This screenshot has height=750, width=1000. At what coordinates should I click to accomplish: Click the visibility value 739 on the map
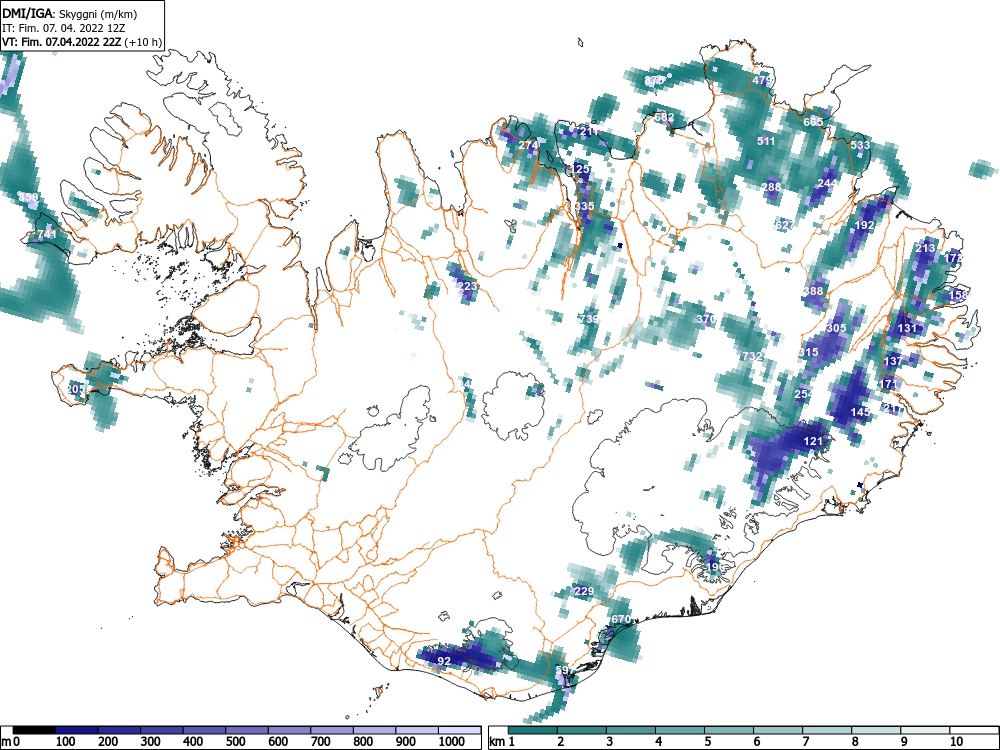coord(589,319)
